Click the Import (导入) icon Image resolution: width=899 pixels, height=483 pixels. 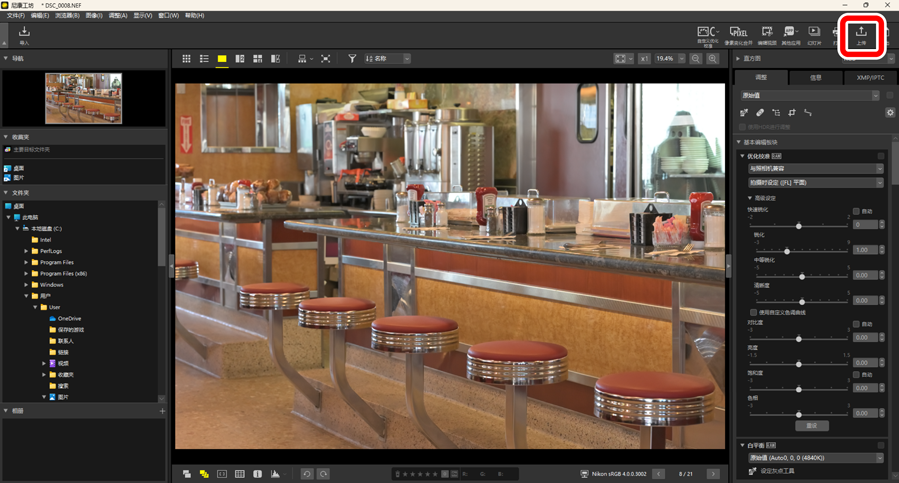coord(24,35)
